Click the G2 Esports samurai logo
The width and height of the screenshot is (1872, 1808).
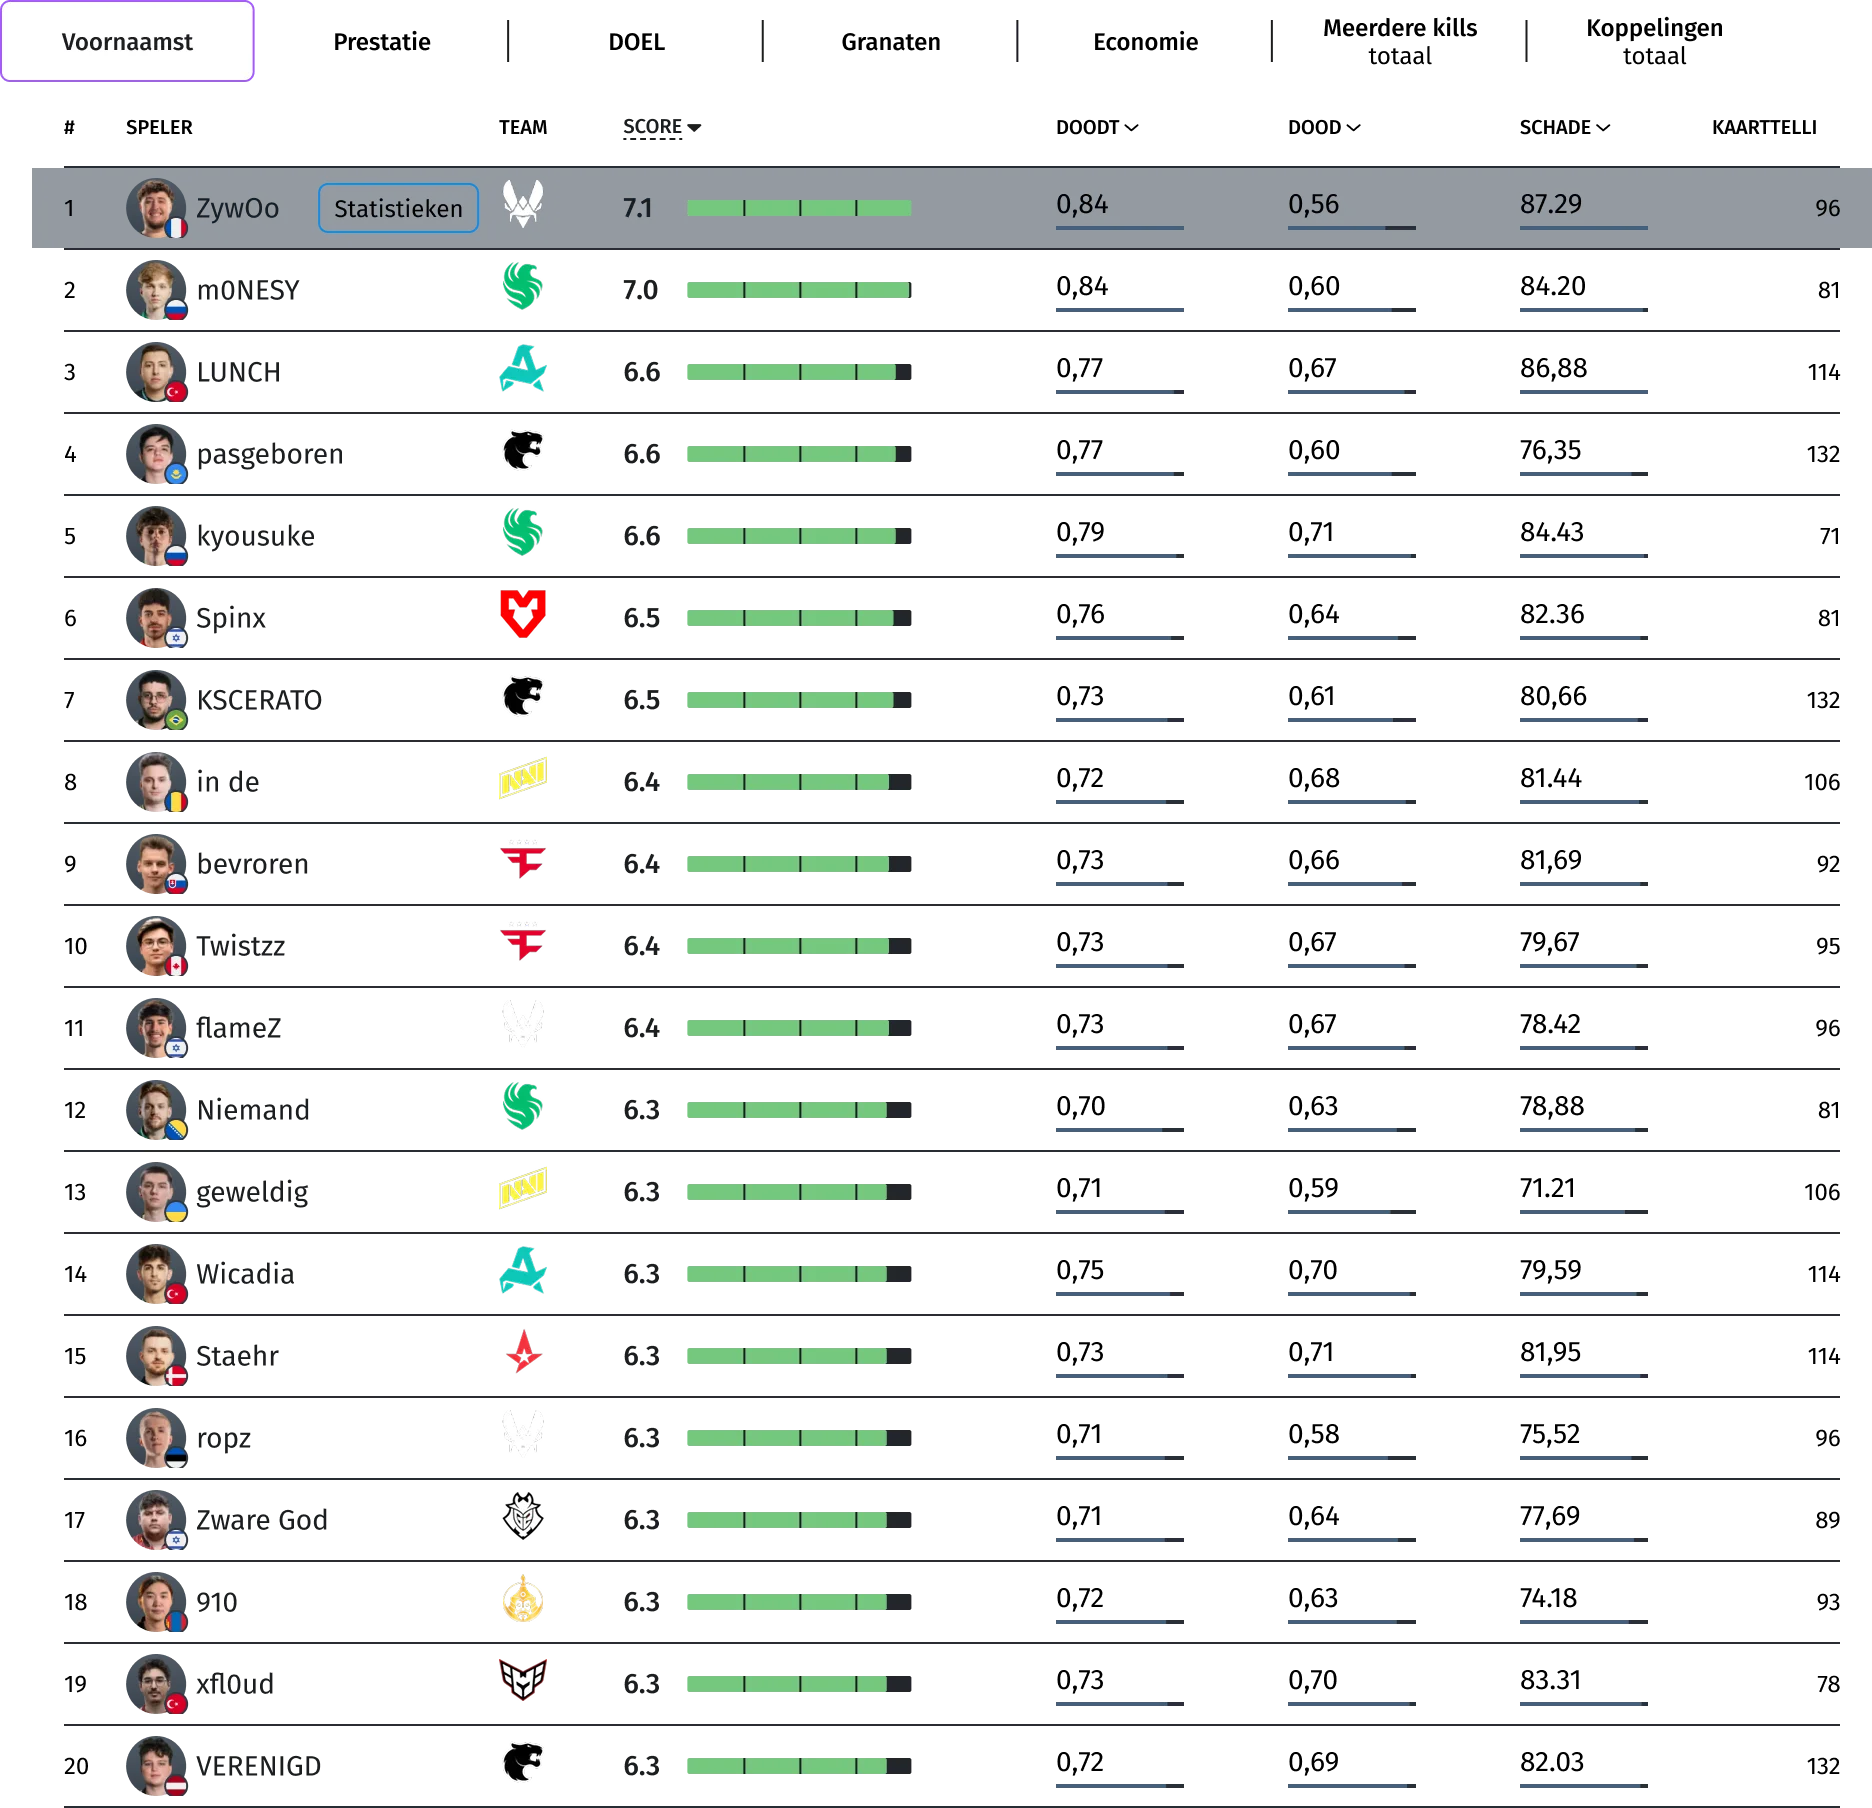pyautogui.click(x=522, y=1517)
